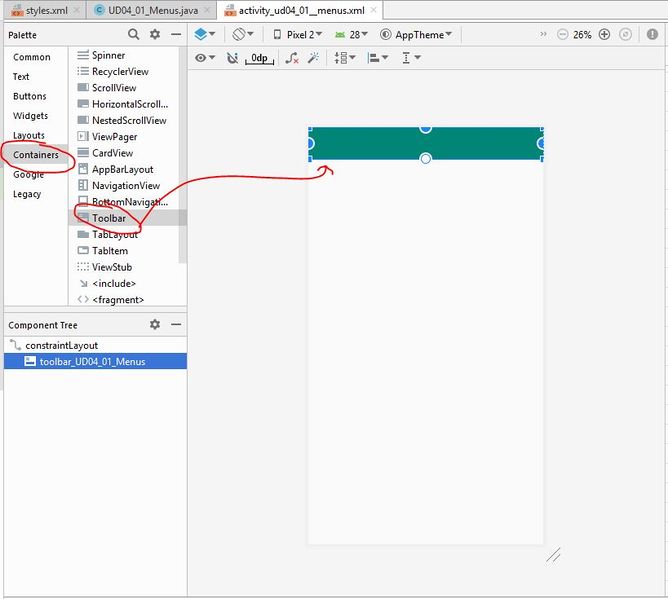The height and width of the screenshot is (599, 668).
Task: Click top constraint handle of toolbar
Action: pos(426,128)
